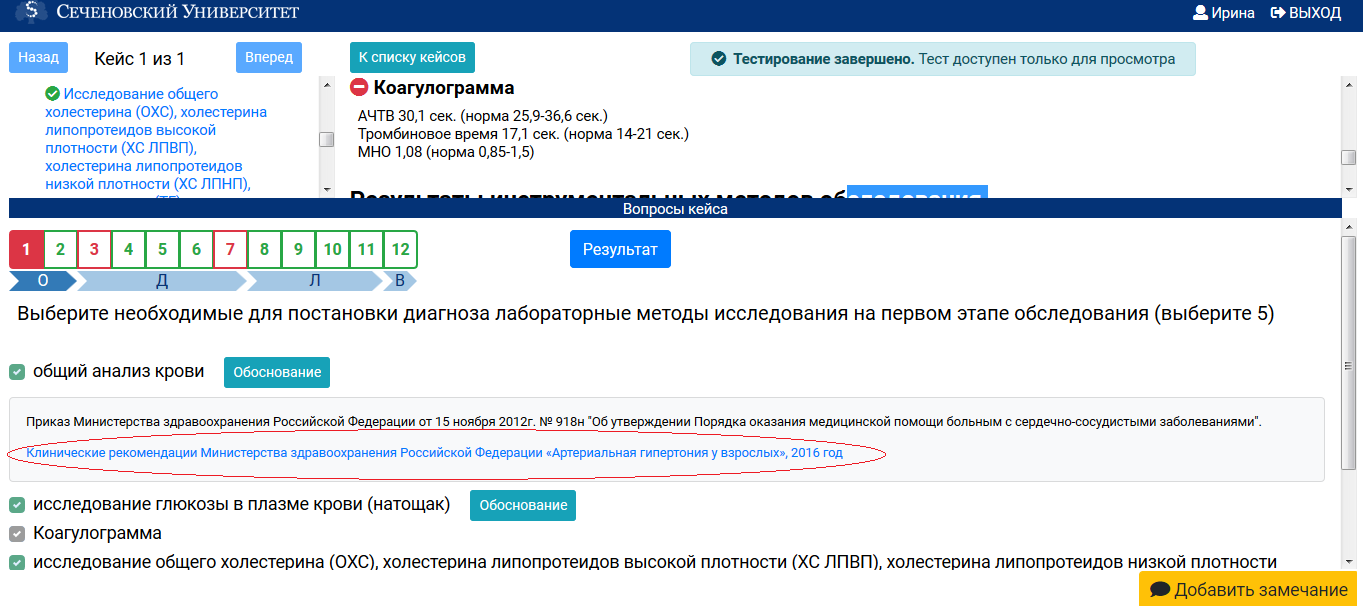Open question tab 12
The height and width of the screenshot is (608, 1363).
pos(400,249)
